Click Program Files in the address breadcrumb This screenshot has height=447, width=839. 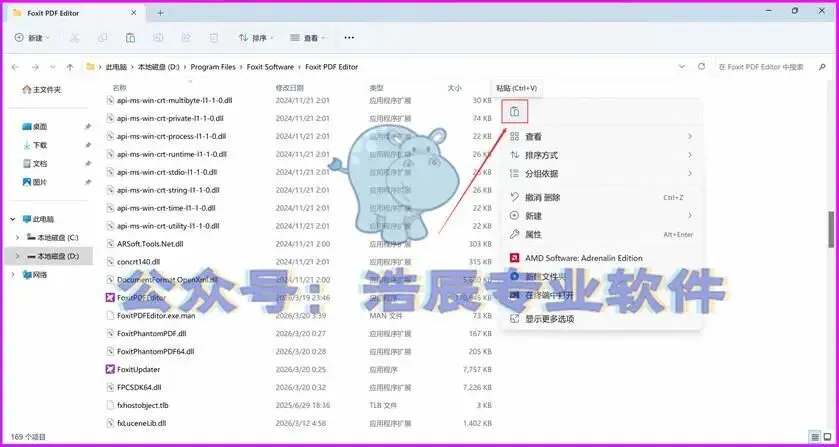pyautogui.click(x=213, y=67)
